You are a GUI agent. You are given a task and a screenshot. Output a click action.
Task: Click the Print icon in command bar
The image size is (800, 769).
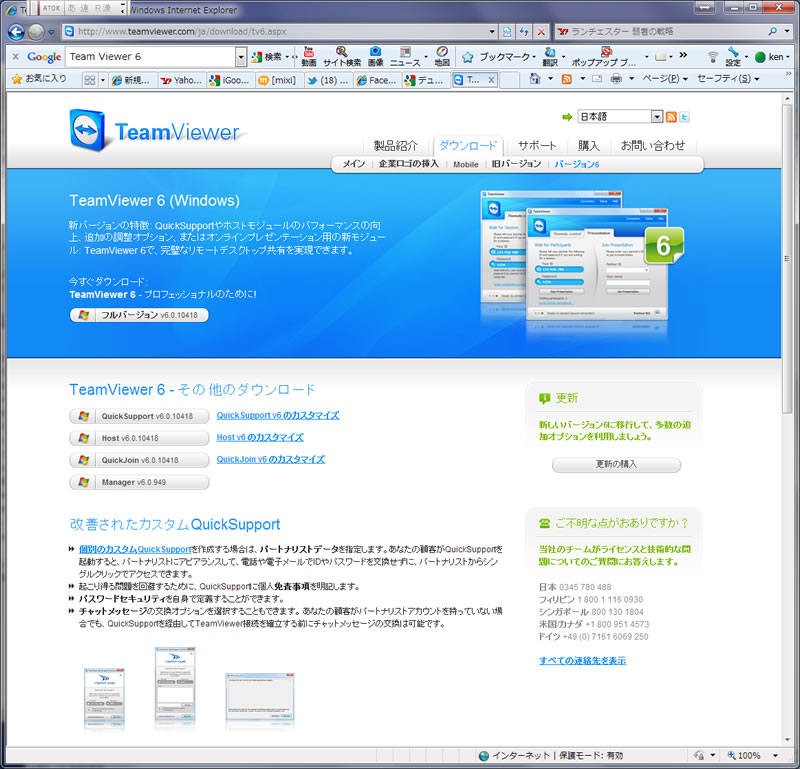(x=616, y=79)
